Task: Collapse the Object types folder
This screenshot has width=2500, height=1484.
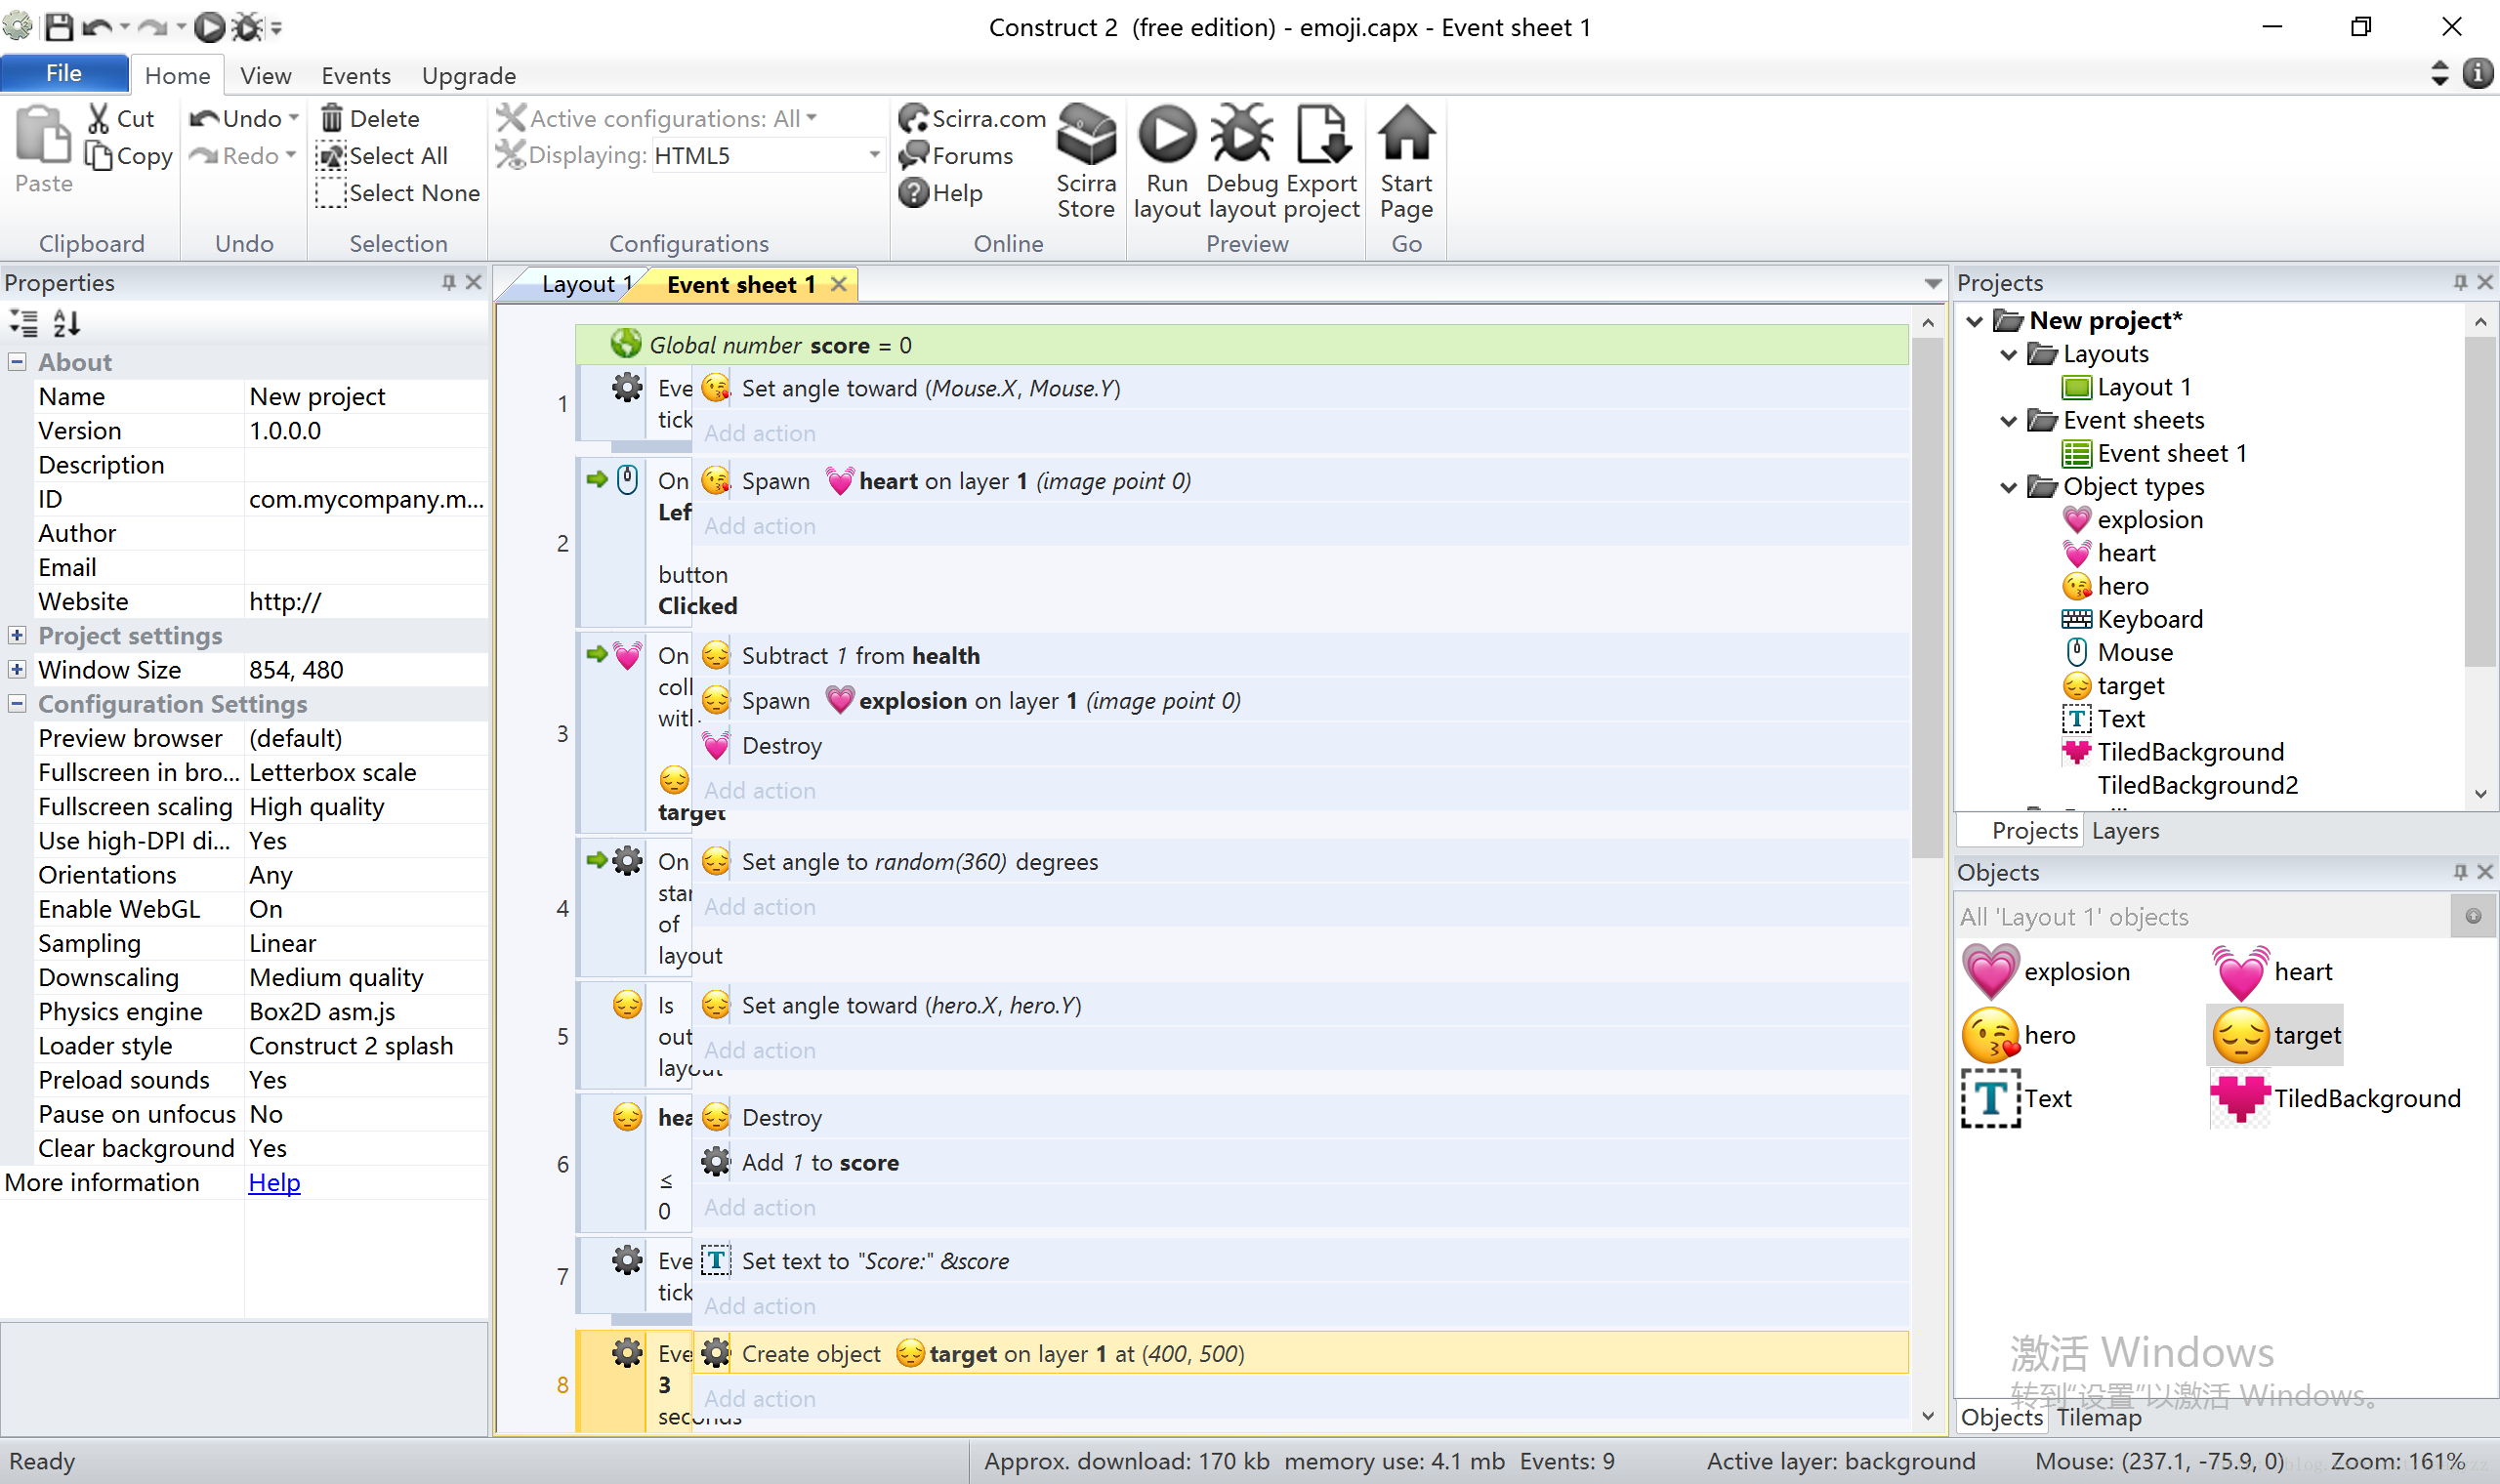Action: point(2009,487)
